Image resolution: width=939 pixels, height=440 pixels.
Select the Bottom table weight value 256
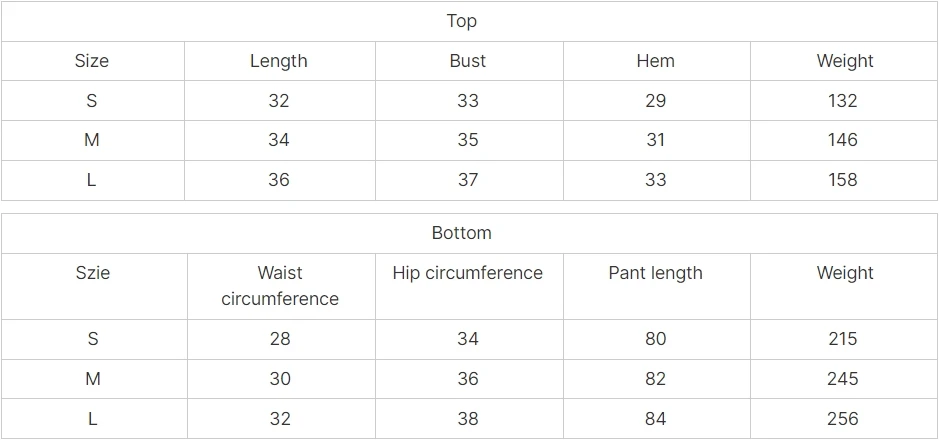[843, 419]
